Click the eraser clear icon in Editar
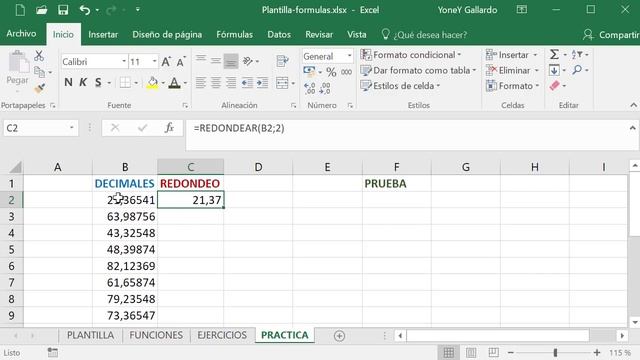The height and width of the screenshot is (360, 640). 554,86
